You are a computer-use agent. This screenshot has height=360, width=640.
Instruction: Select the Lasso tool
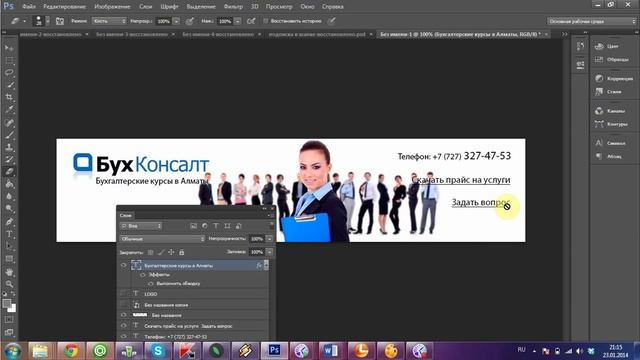[9, 73]
